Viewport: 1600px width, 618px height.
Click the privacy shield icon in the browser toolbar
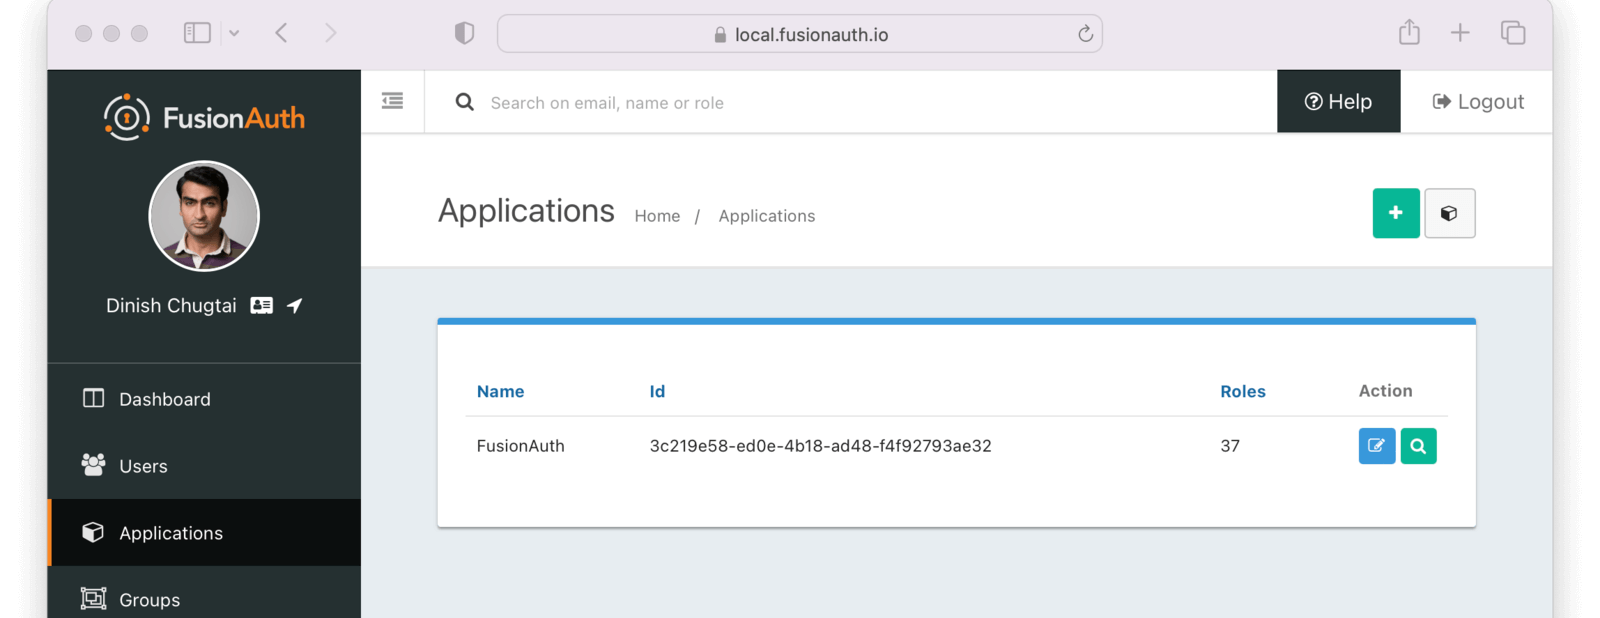click(x=464, y=33)
